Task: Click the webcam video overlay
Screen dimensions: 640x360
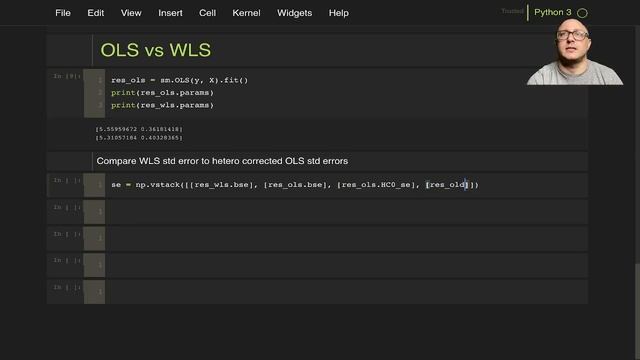Action: pos(575,51)
